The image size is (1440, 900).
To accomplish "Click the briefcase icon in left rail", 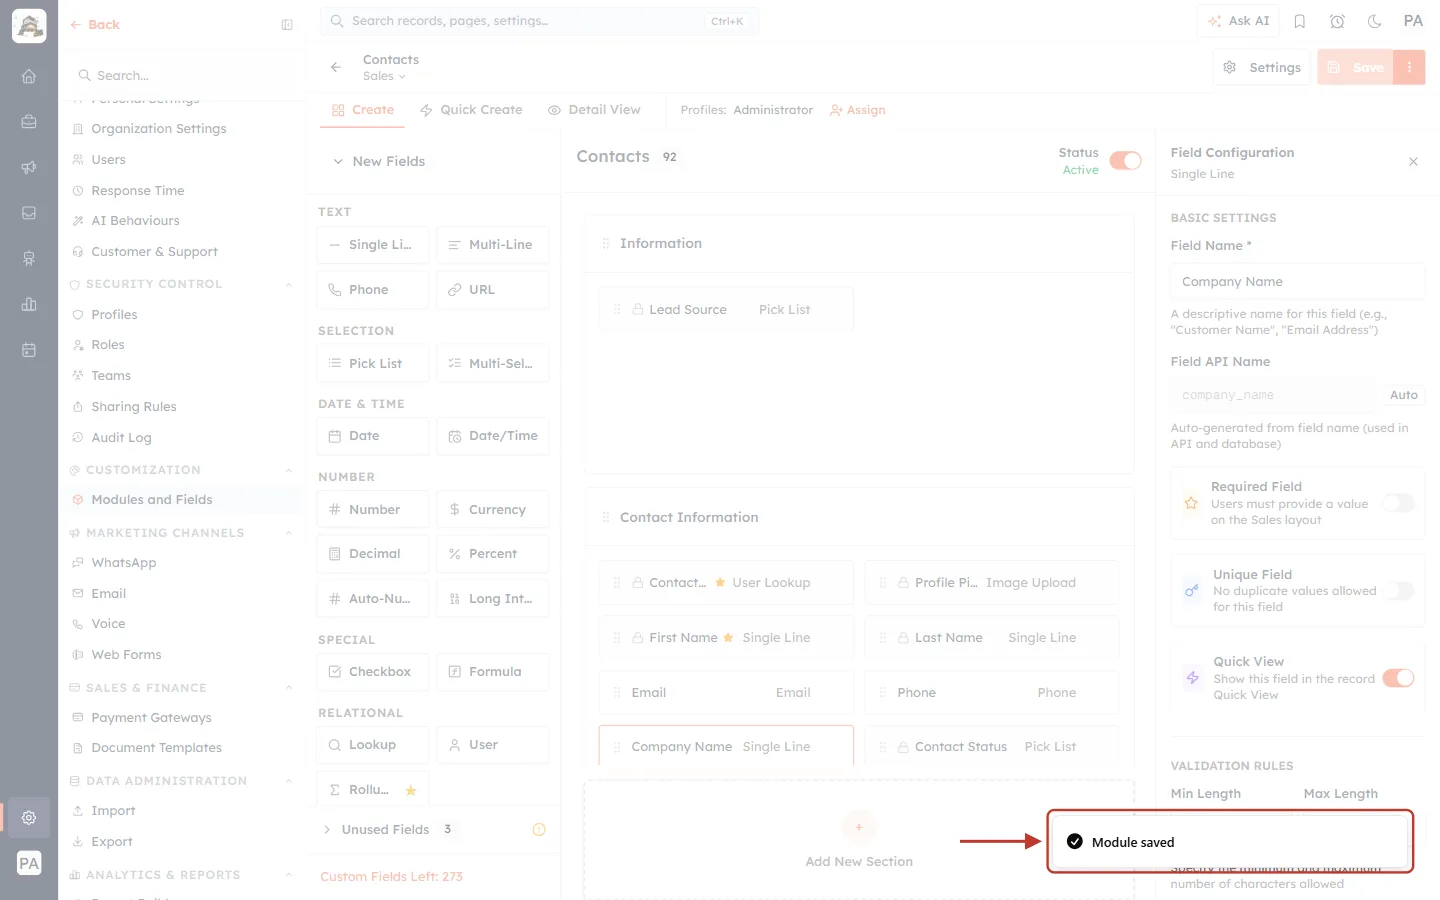I will click(29, 122).
